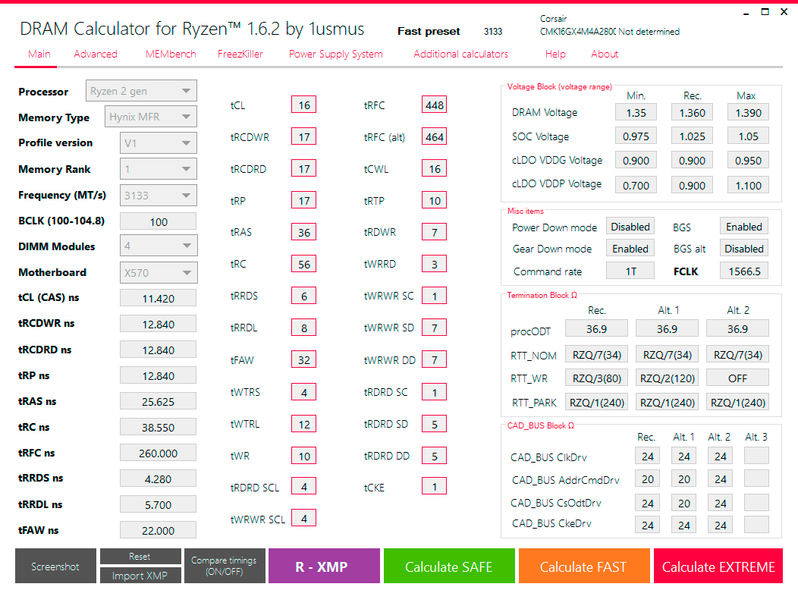Run the Calculate EXTREME button
This screenshot has width=798, height=599.
tap(718, 566)
